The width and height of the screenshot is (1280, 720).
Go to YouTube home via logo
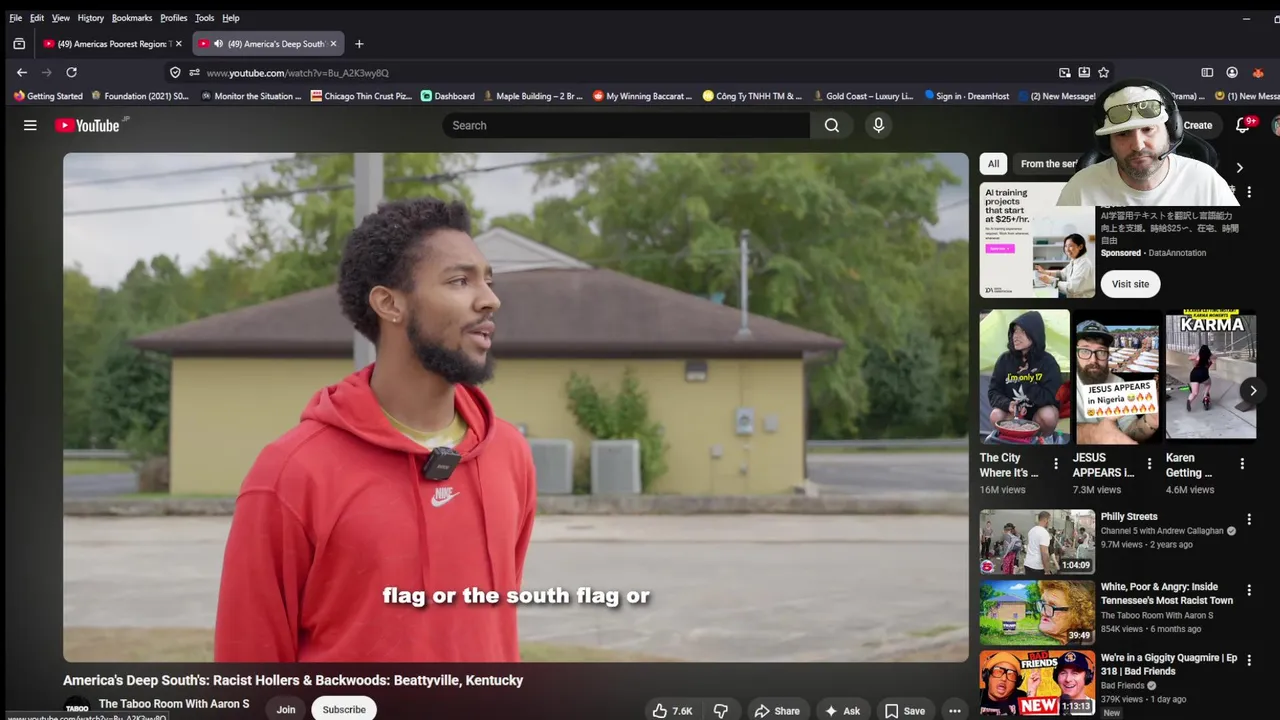coord(87,125)
